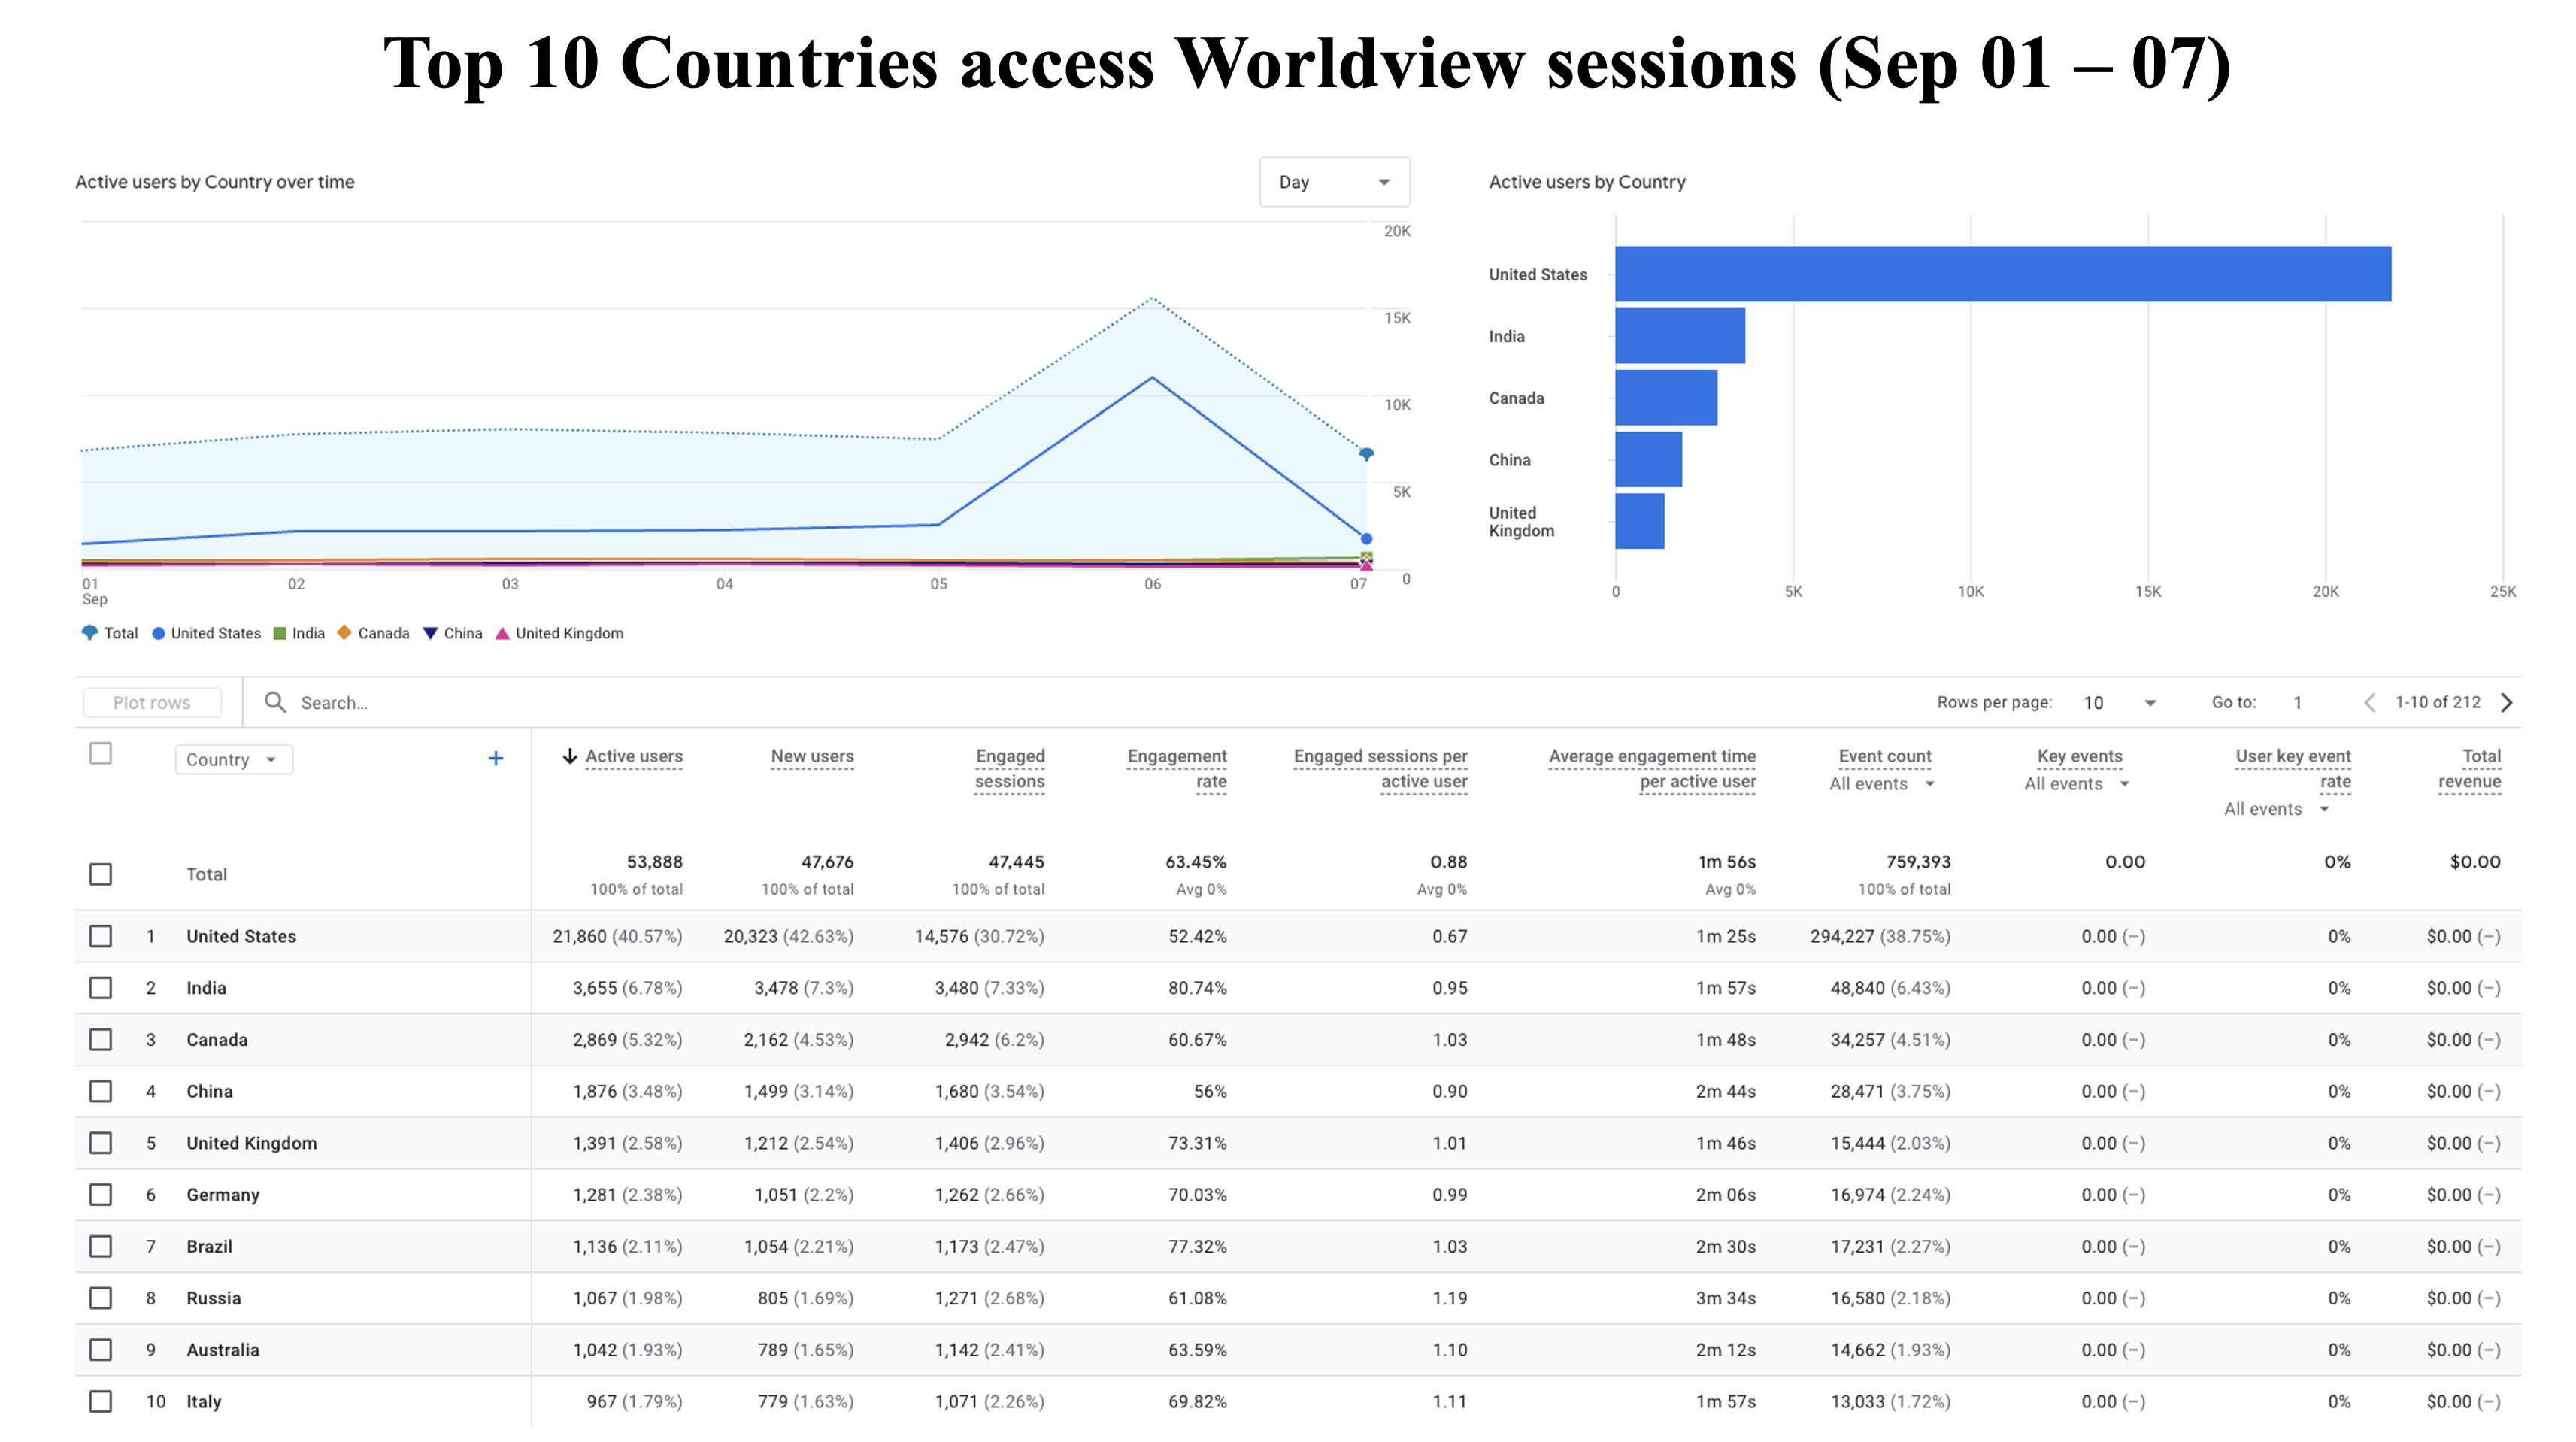The height and width of the screenshot is (1442, 2576).
Task: Click the India bar in bar chart
Action: (x=1680, y=336)
